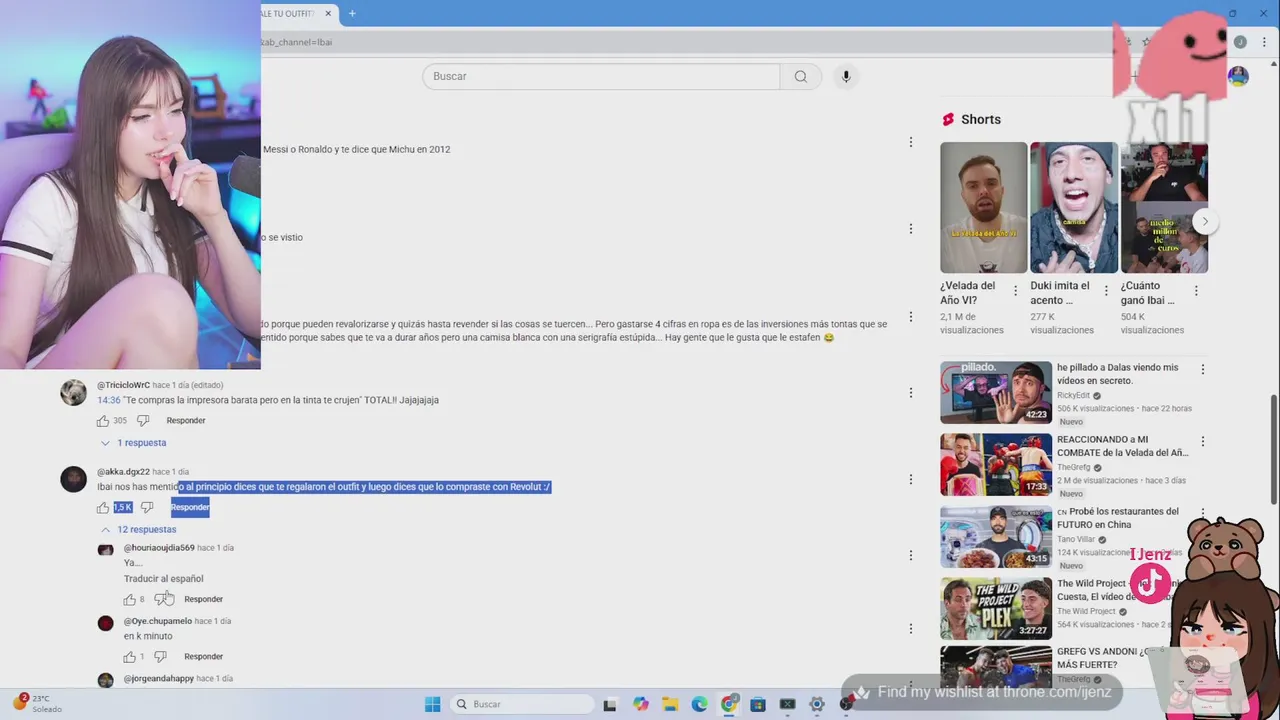Open a new browser tab with plus icon
This screenshot has height=720, width=1280.
352,13
